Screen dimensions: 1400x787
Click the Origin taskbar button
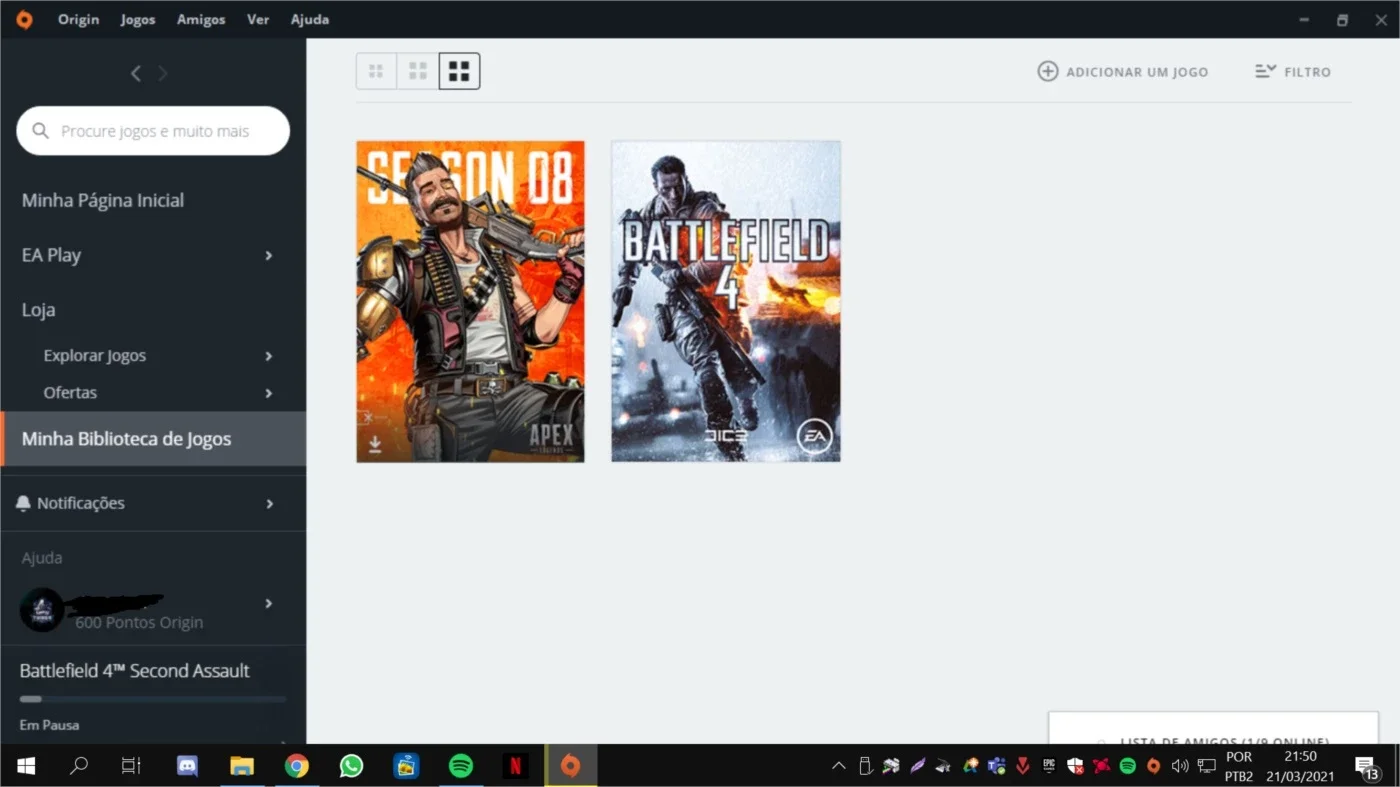(570, 766)
